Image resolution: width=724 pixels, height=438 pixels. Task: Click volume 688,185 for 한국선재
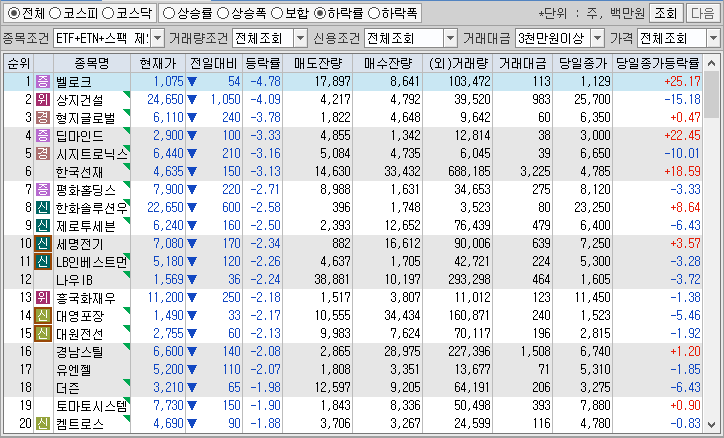pyautogui.click(x=469, y=172)
